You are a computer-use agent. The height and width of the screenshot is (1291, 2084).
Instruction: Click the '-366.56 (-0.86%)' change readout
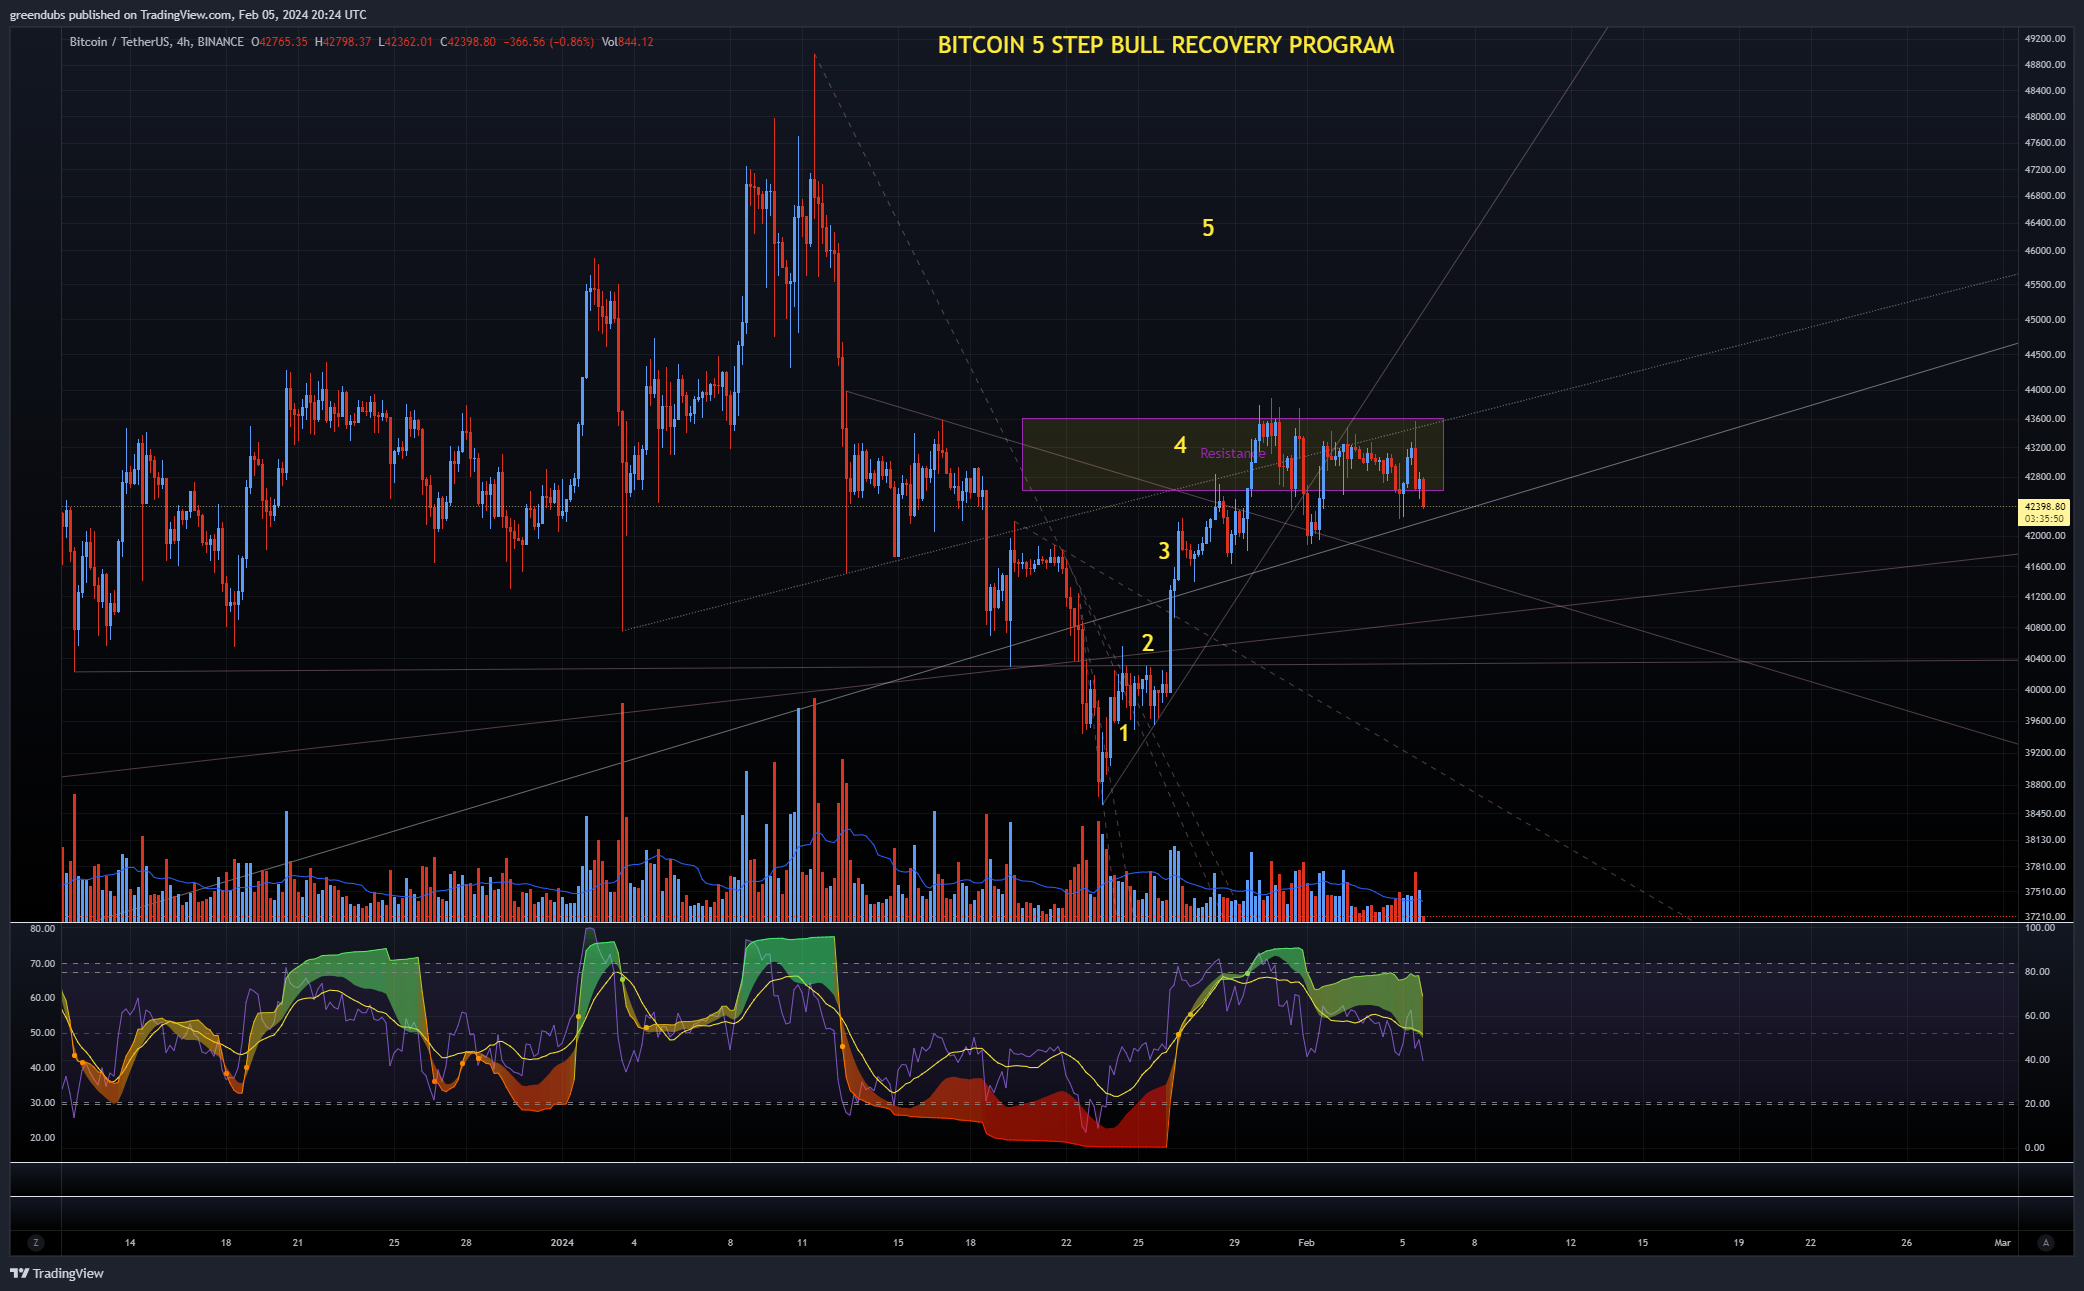click(x=549, y=42)
